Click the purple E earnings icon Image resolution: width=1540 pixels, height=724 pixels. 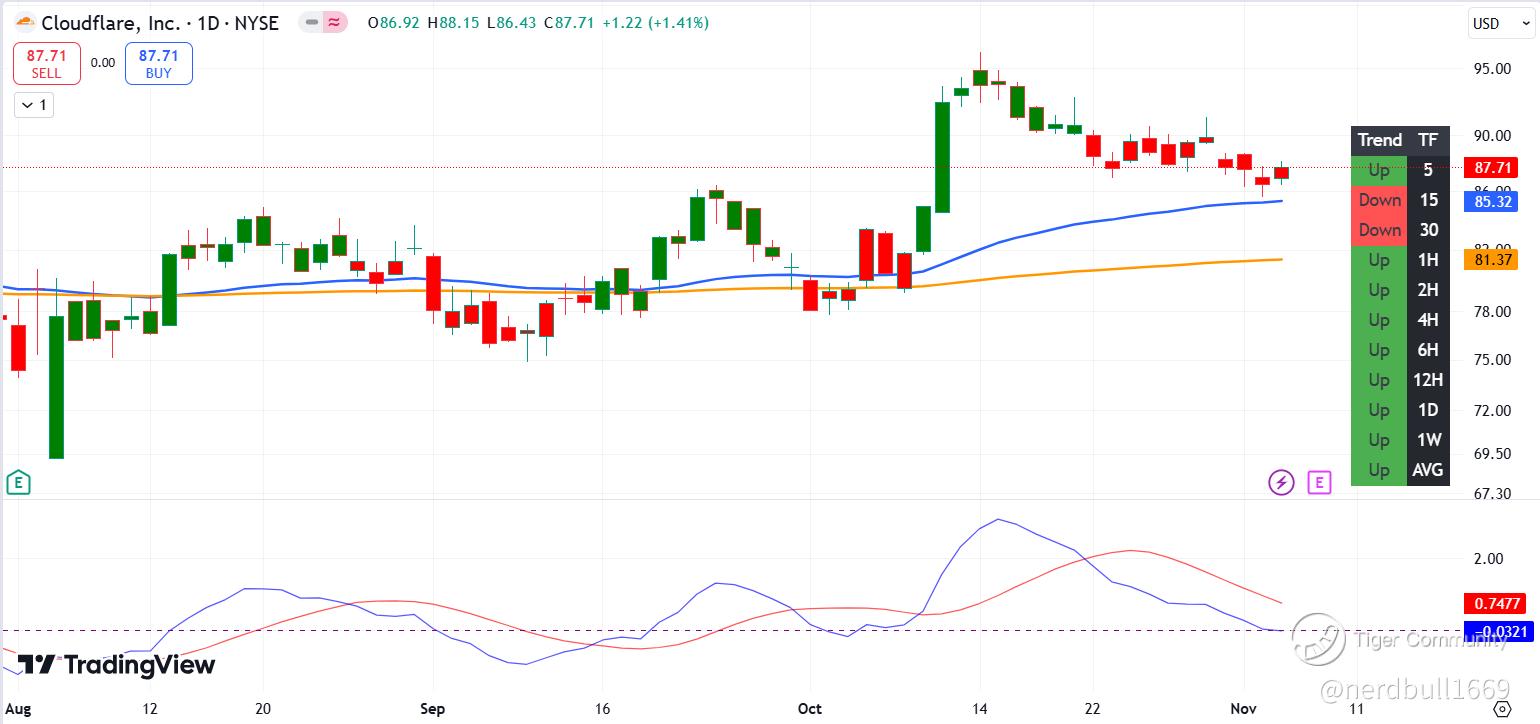click(1319, 483)
